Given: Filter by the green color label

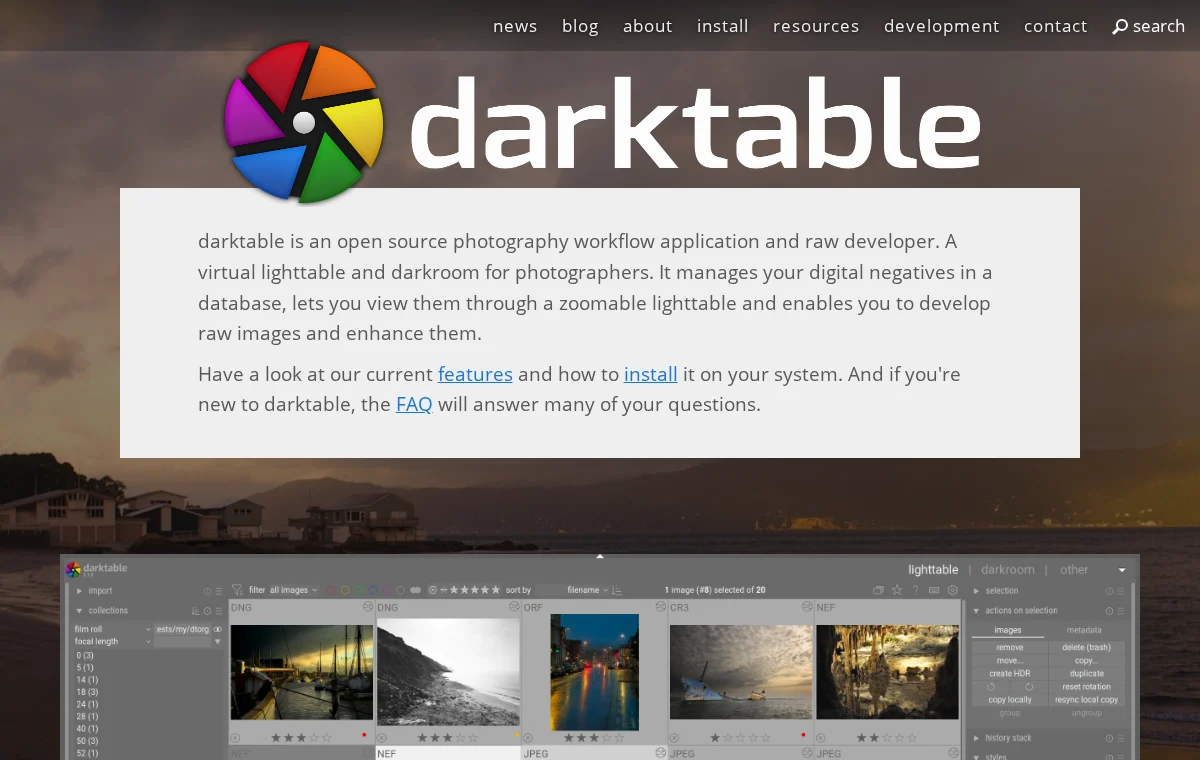Looking at the screenshot, I should coord(359,590).
